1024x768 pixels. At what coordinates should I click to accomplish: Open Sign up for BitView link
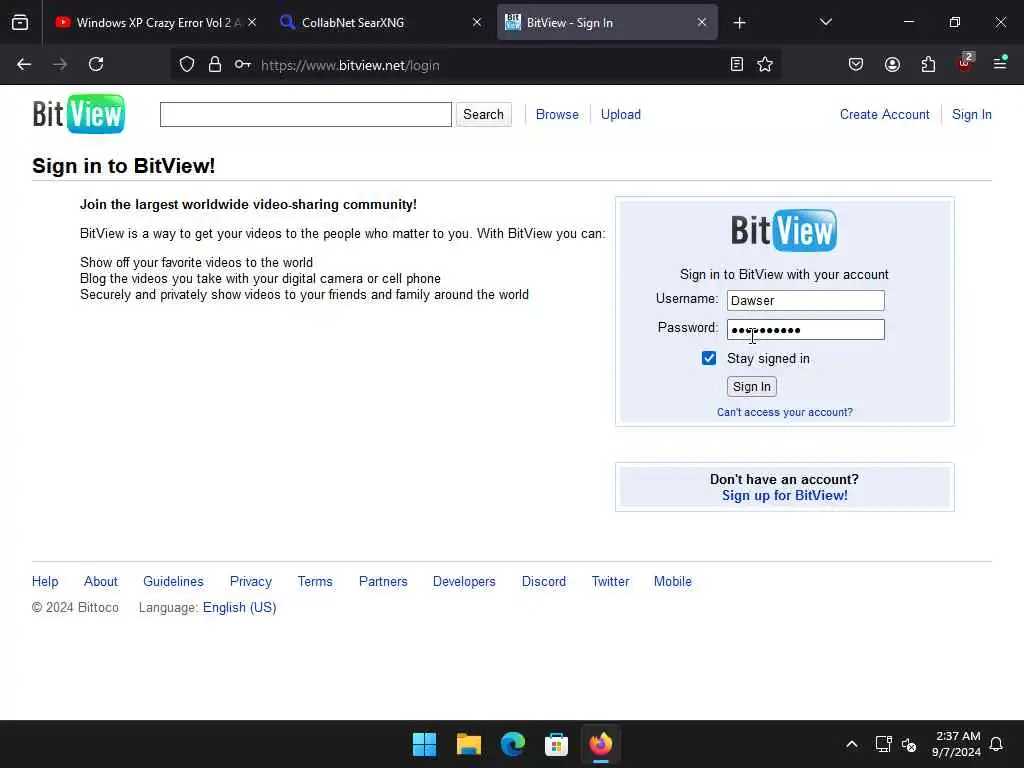784,496
